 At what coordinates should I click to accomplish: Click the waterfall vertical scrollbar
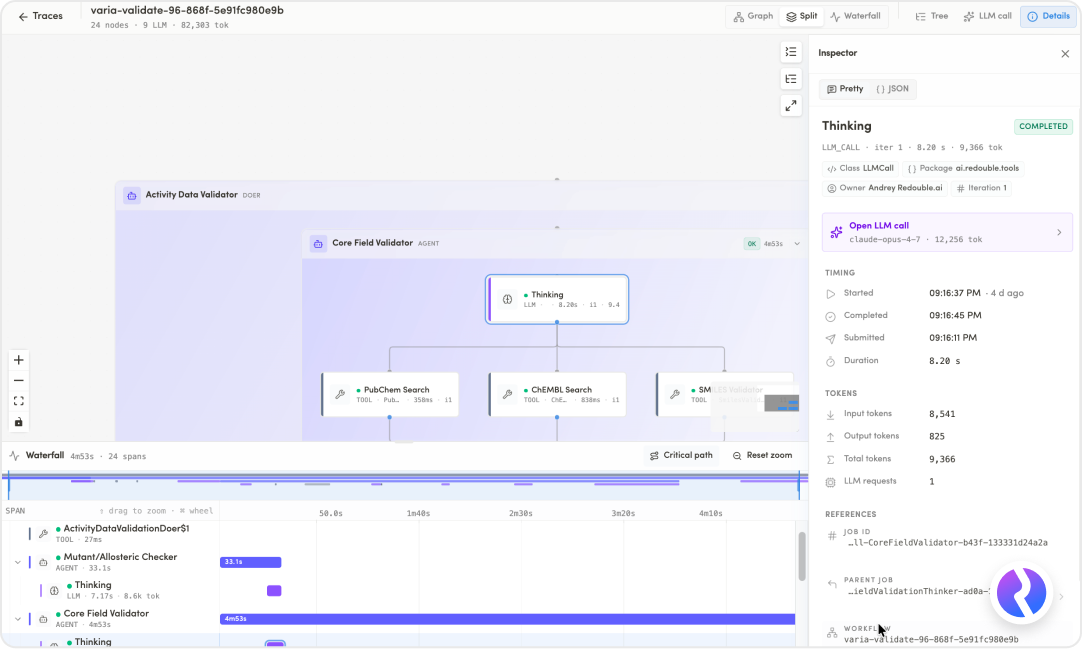tap(801, 556)
